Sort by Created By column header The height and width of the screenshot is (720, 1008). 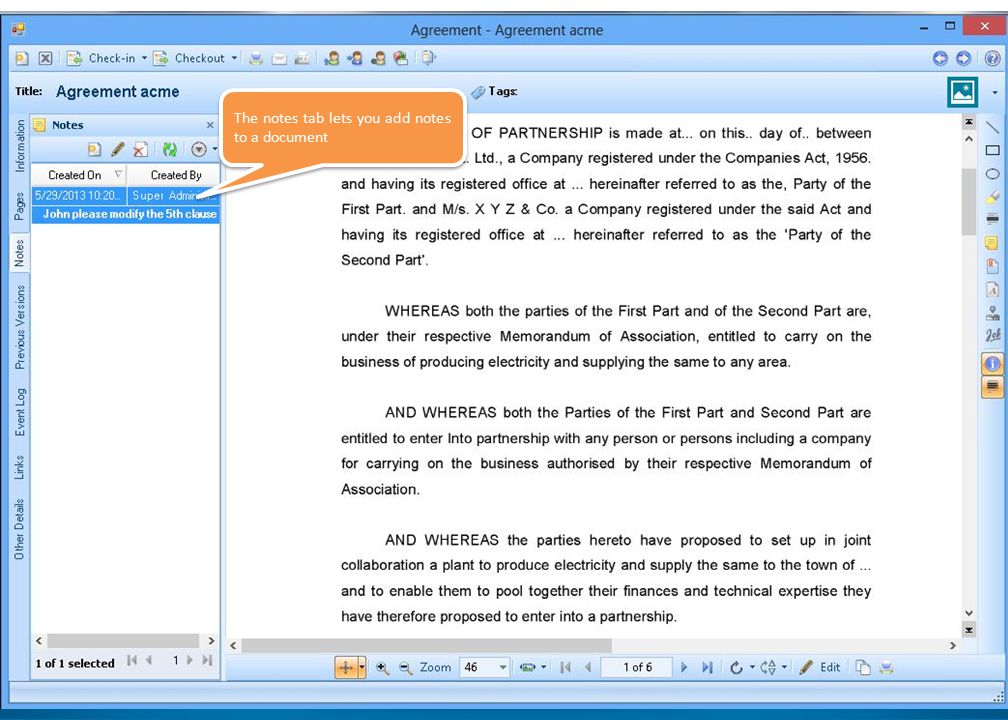click(174, 175)
